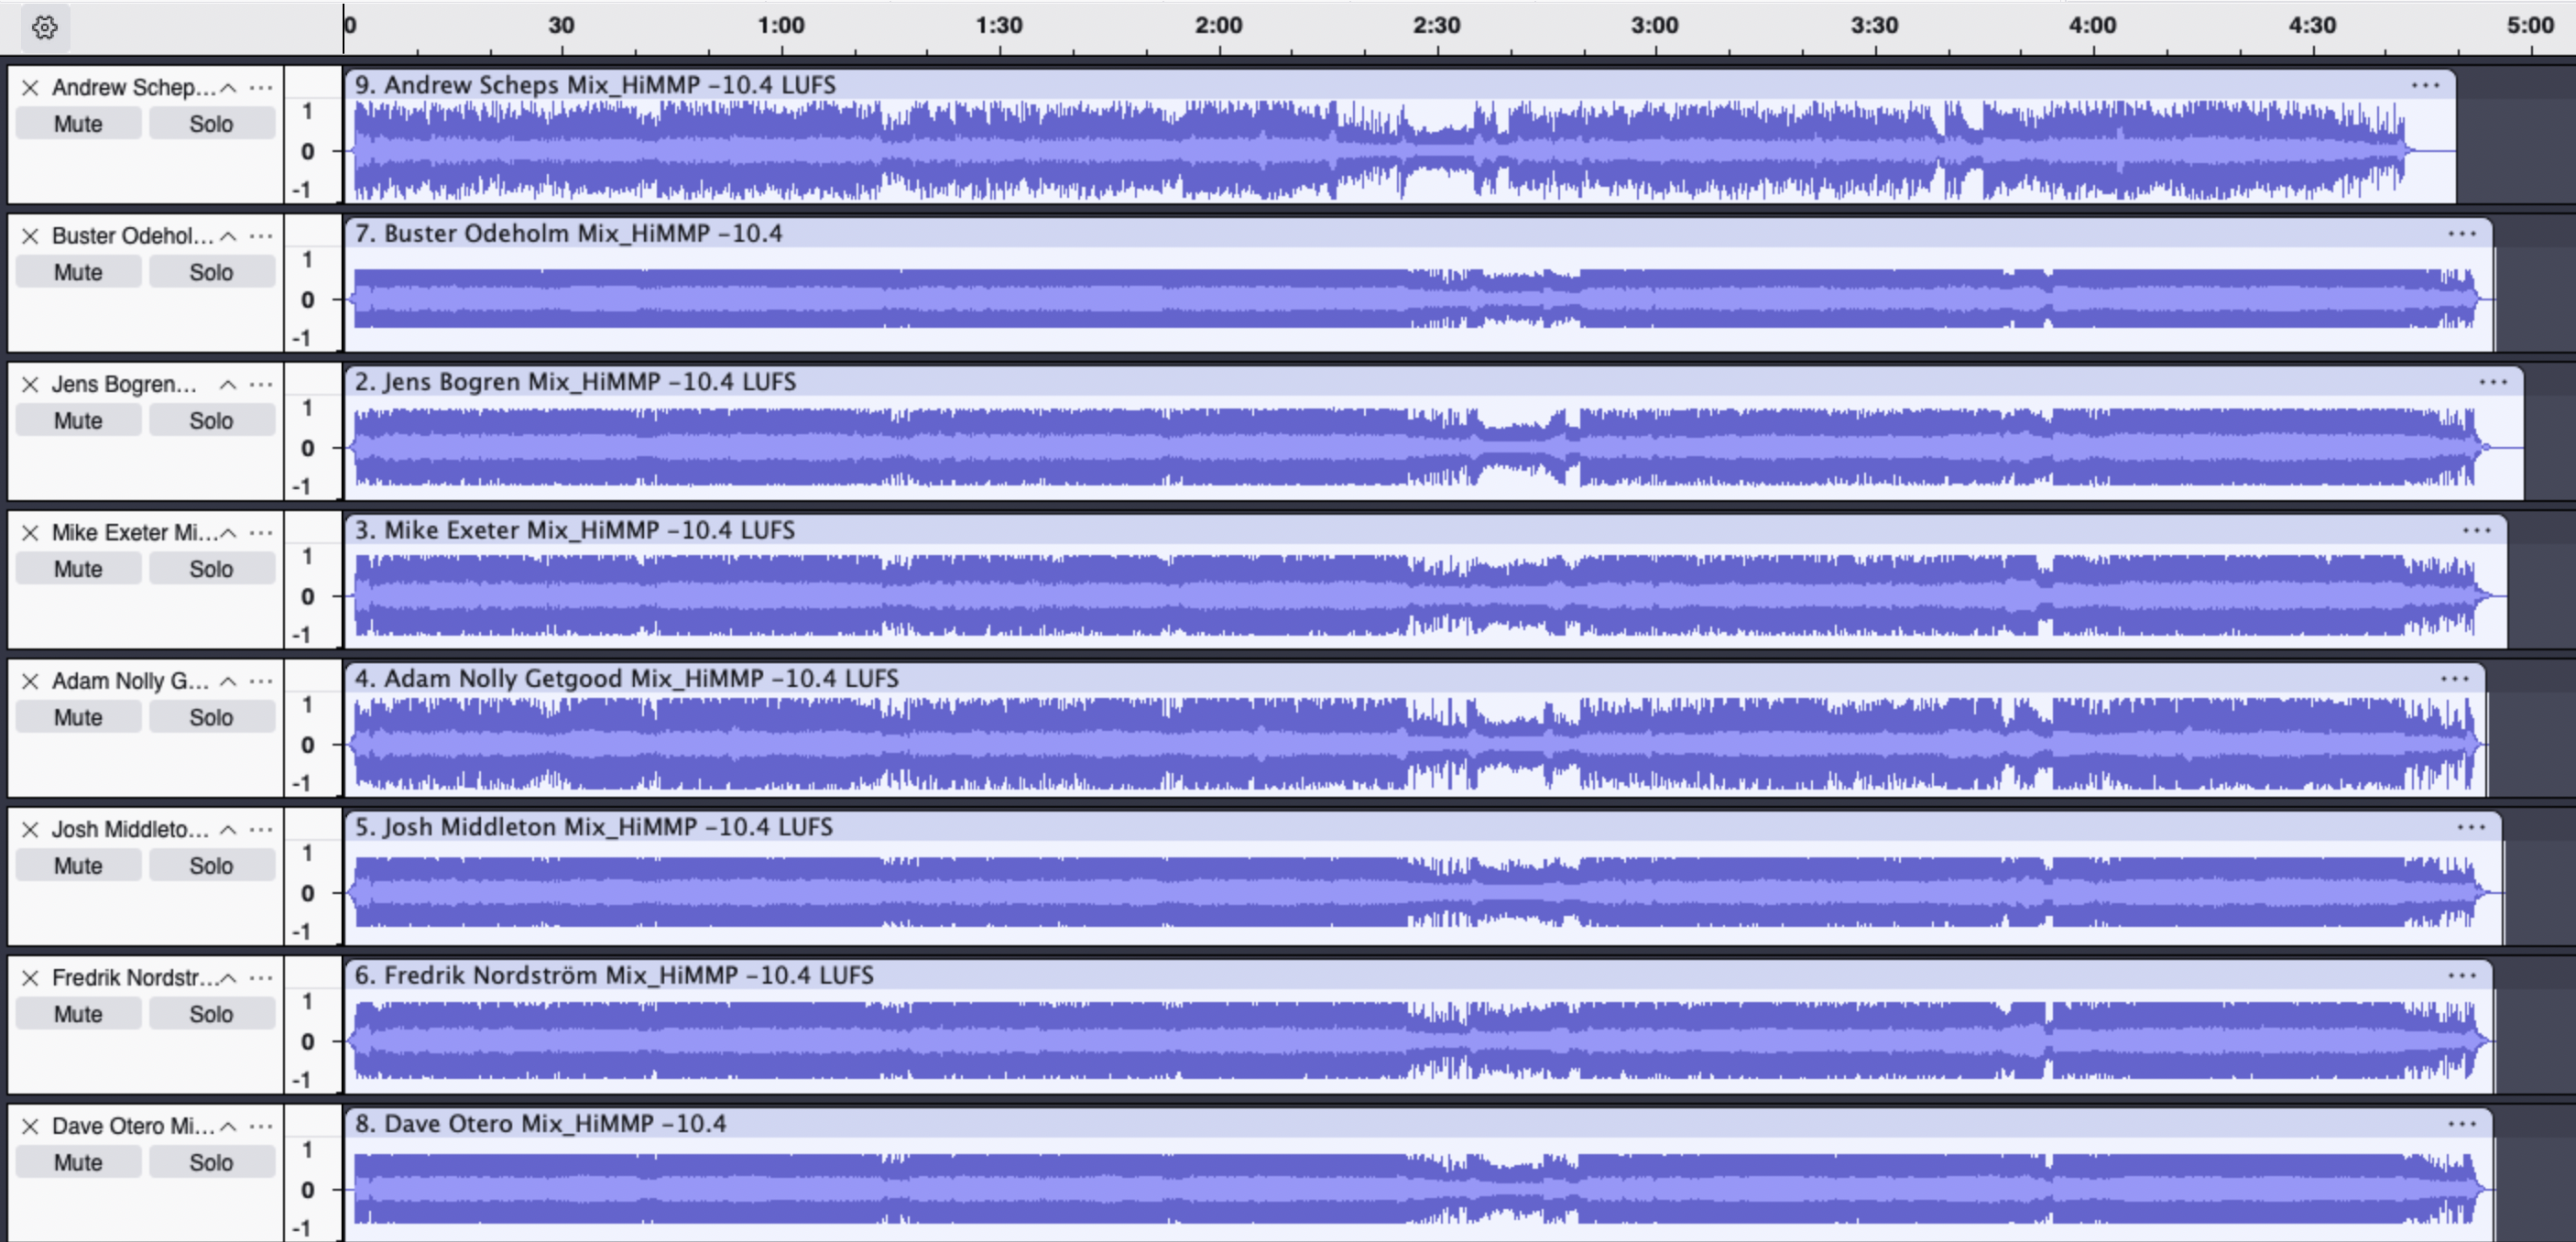The height and width of the screenshot is (1242, 2576).
Task: Collapse the Adam Nolly Getgood track
Action: pyautogui.click(x=228, y=681)
